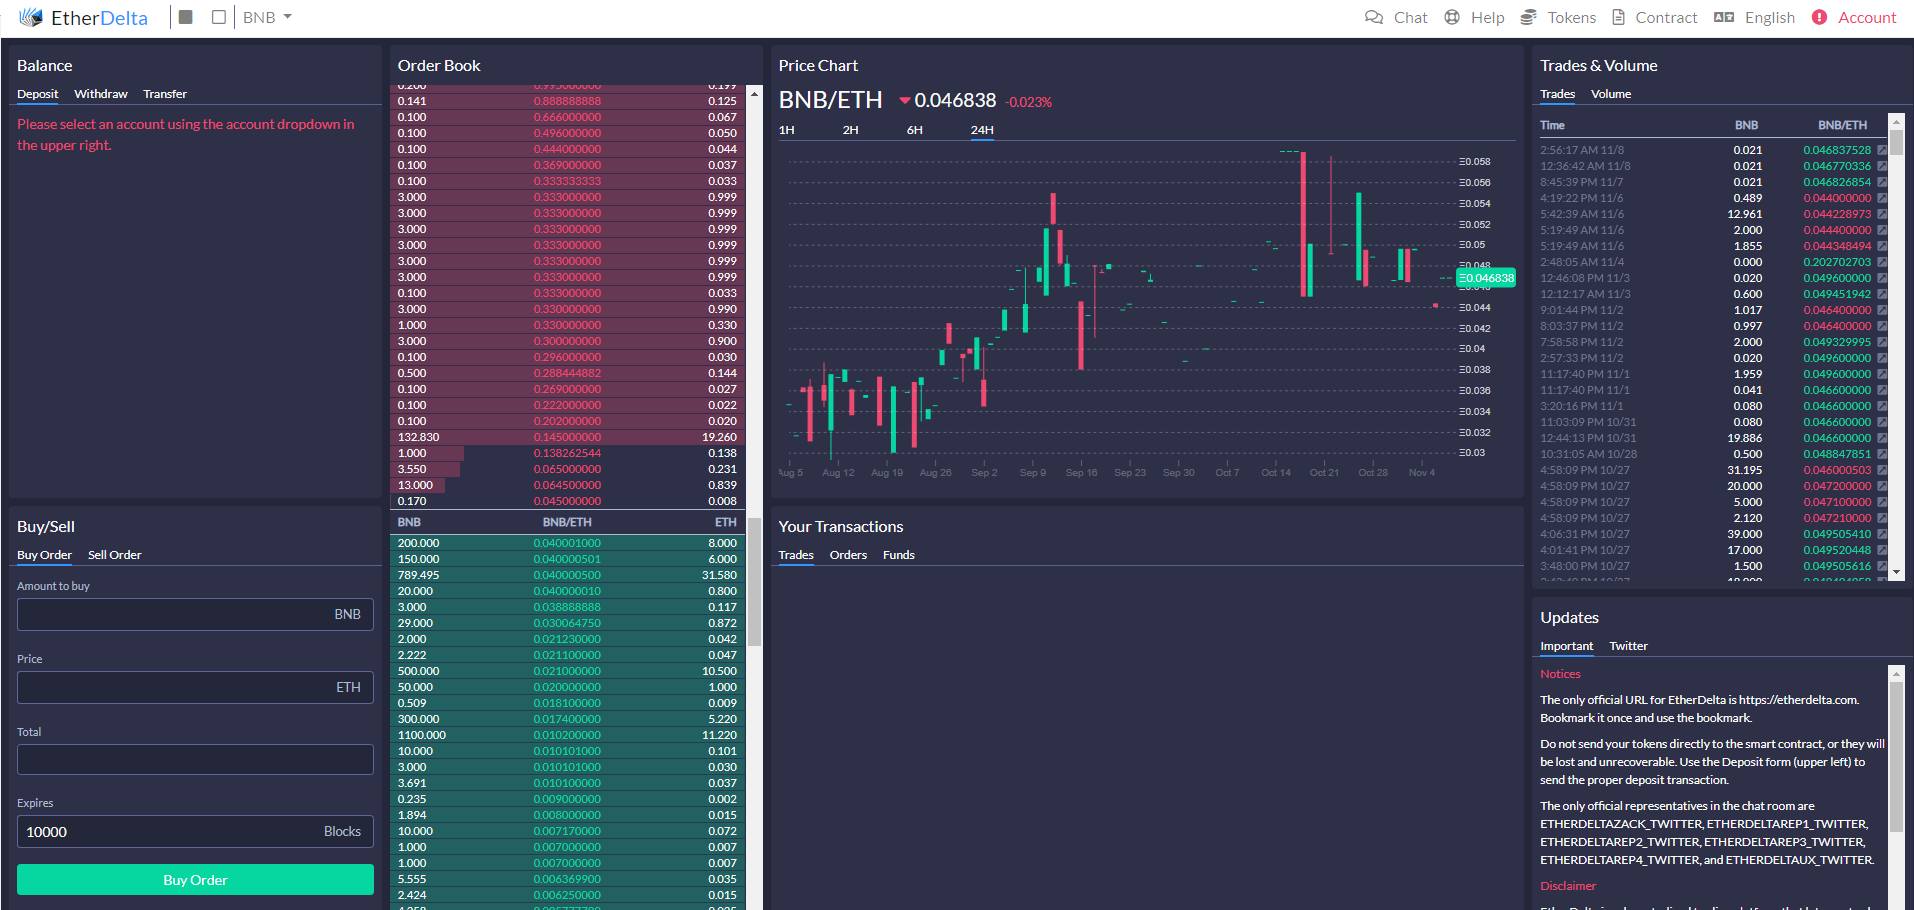Open external link for 2:56:17 AM trade
Viewport: 1914px width, 910px height.
click(1882, 150)
